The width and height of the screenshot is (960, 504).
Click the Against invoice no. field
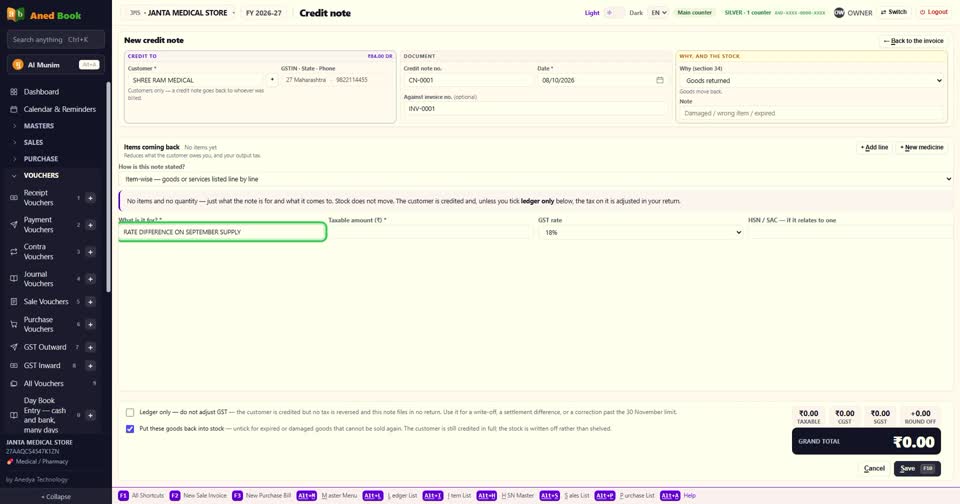point(534,108)
